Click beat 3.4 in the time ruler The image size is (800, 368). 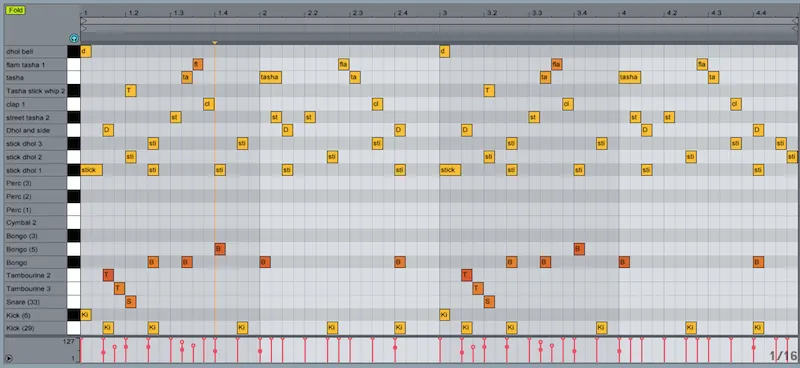582,12
